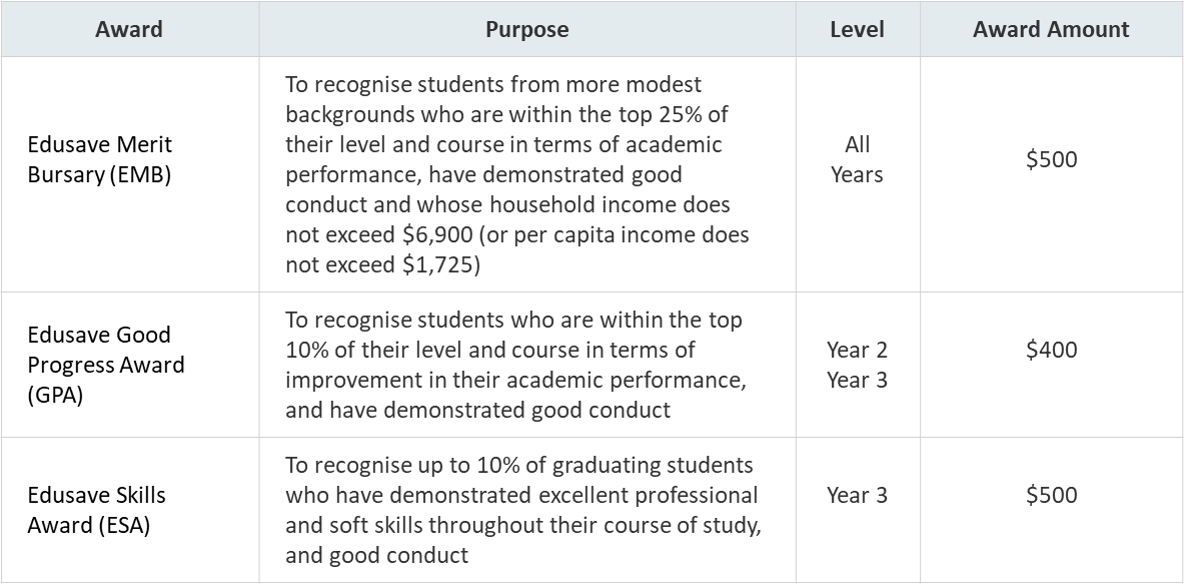Click the GPA purpose description text
The image size is (1184, 585).
click(x=516, y=365)
